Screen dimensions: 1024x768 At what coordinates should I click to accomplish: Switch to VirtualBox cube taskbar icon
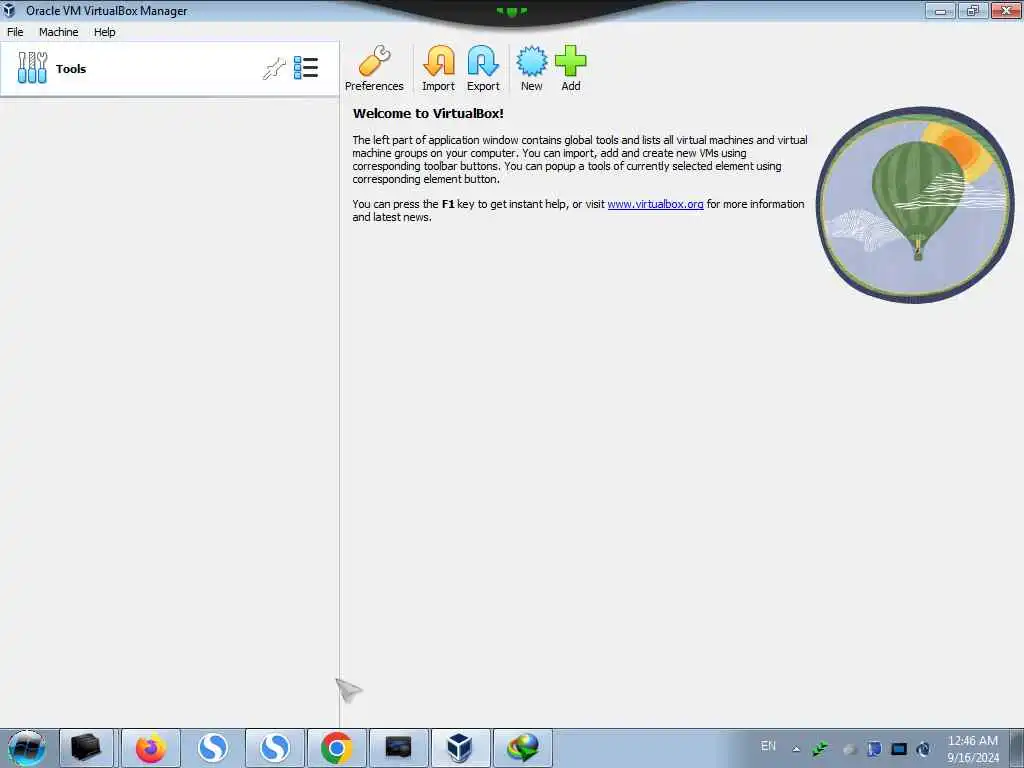click(x=460, y=748)
